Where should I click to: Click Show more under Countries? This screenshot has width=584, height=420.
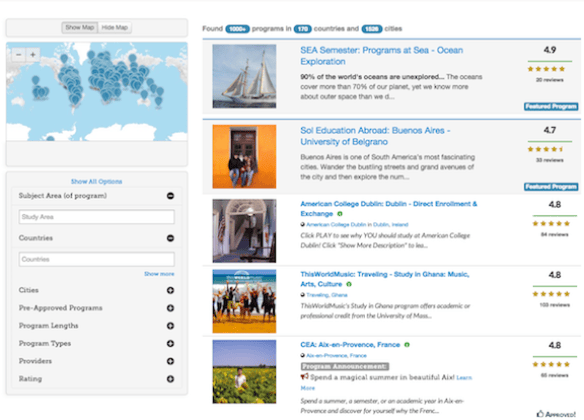[x=159, y=274]
